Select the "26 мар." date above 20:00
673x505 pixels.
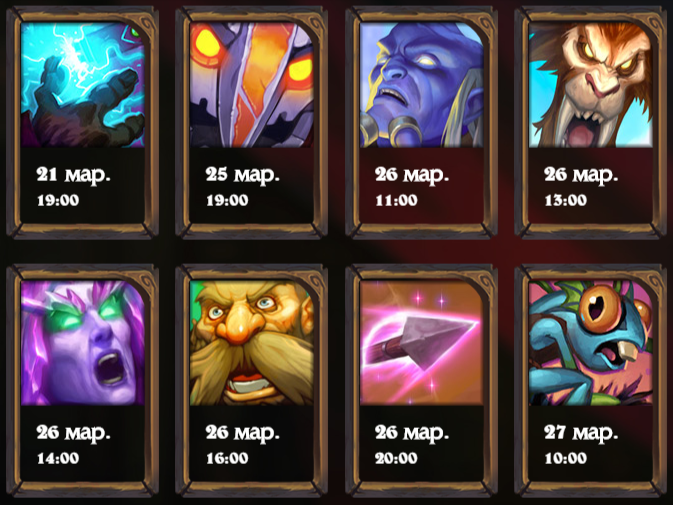[412, 433]
